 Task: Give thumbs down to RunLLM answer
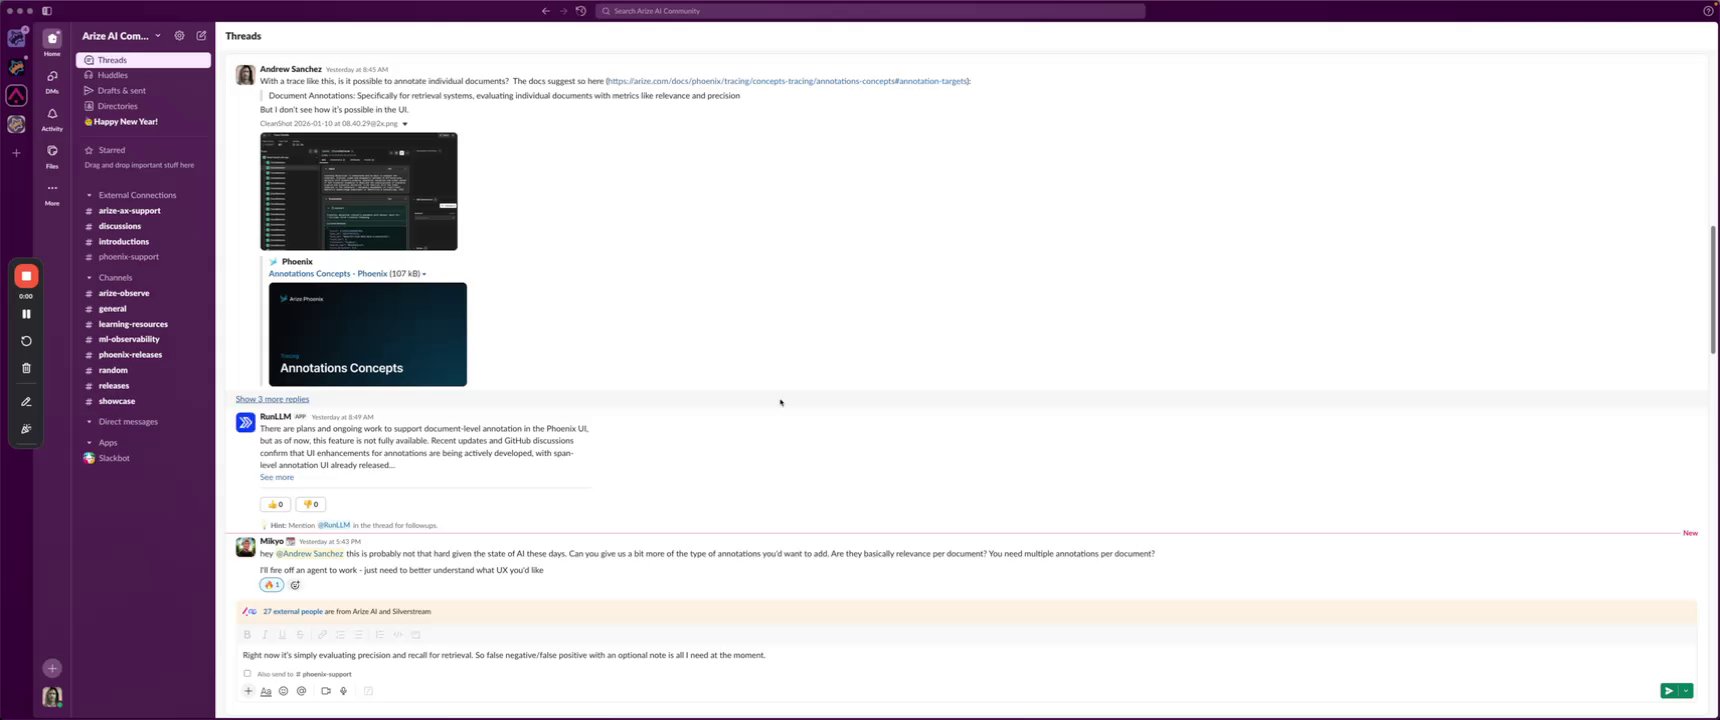tap(311, 504)
